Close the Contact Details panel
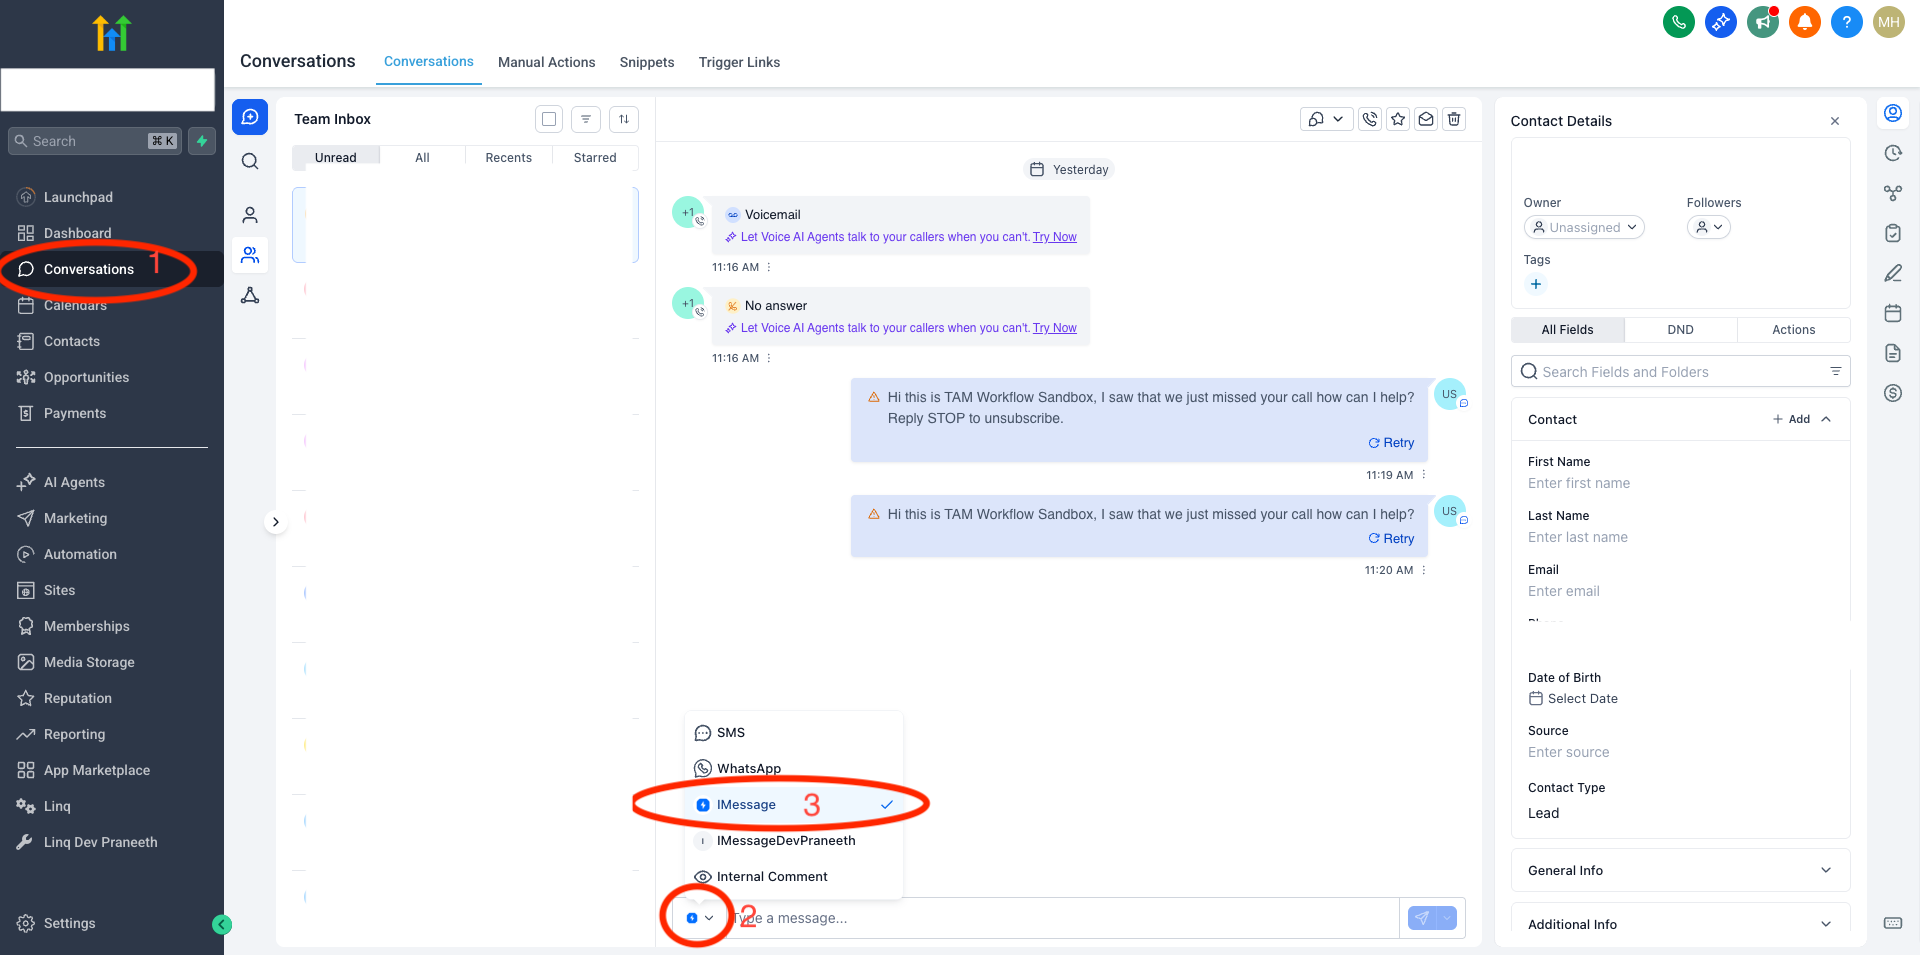 tap(1835, 121)
